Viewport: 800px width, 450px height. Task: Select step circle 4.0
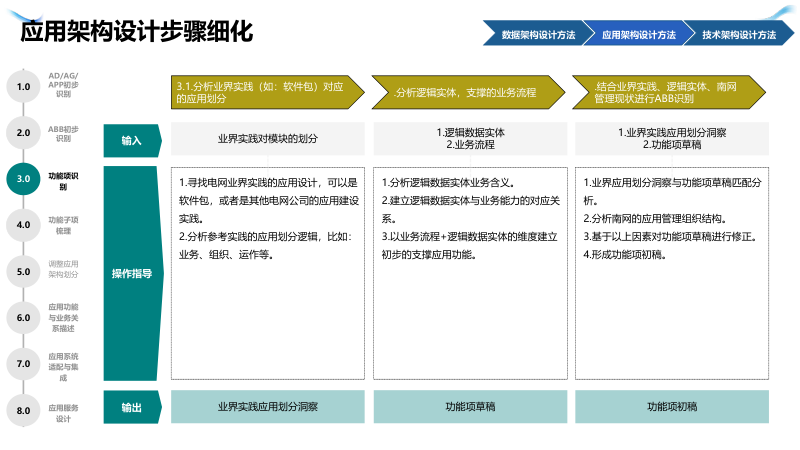click(x=23, y=225)
